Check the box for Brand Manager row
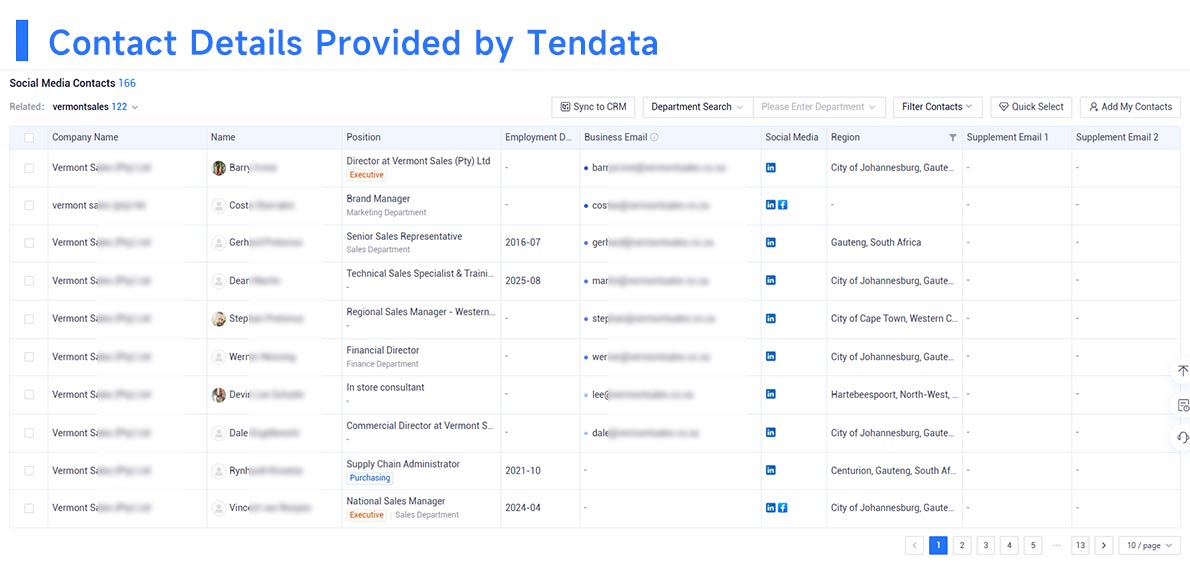The image size is (1190, 565). tap(29, 205)
